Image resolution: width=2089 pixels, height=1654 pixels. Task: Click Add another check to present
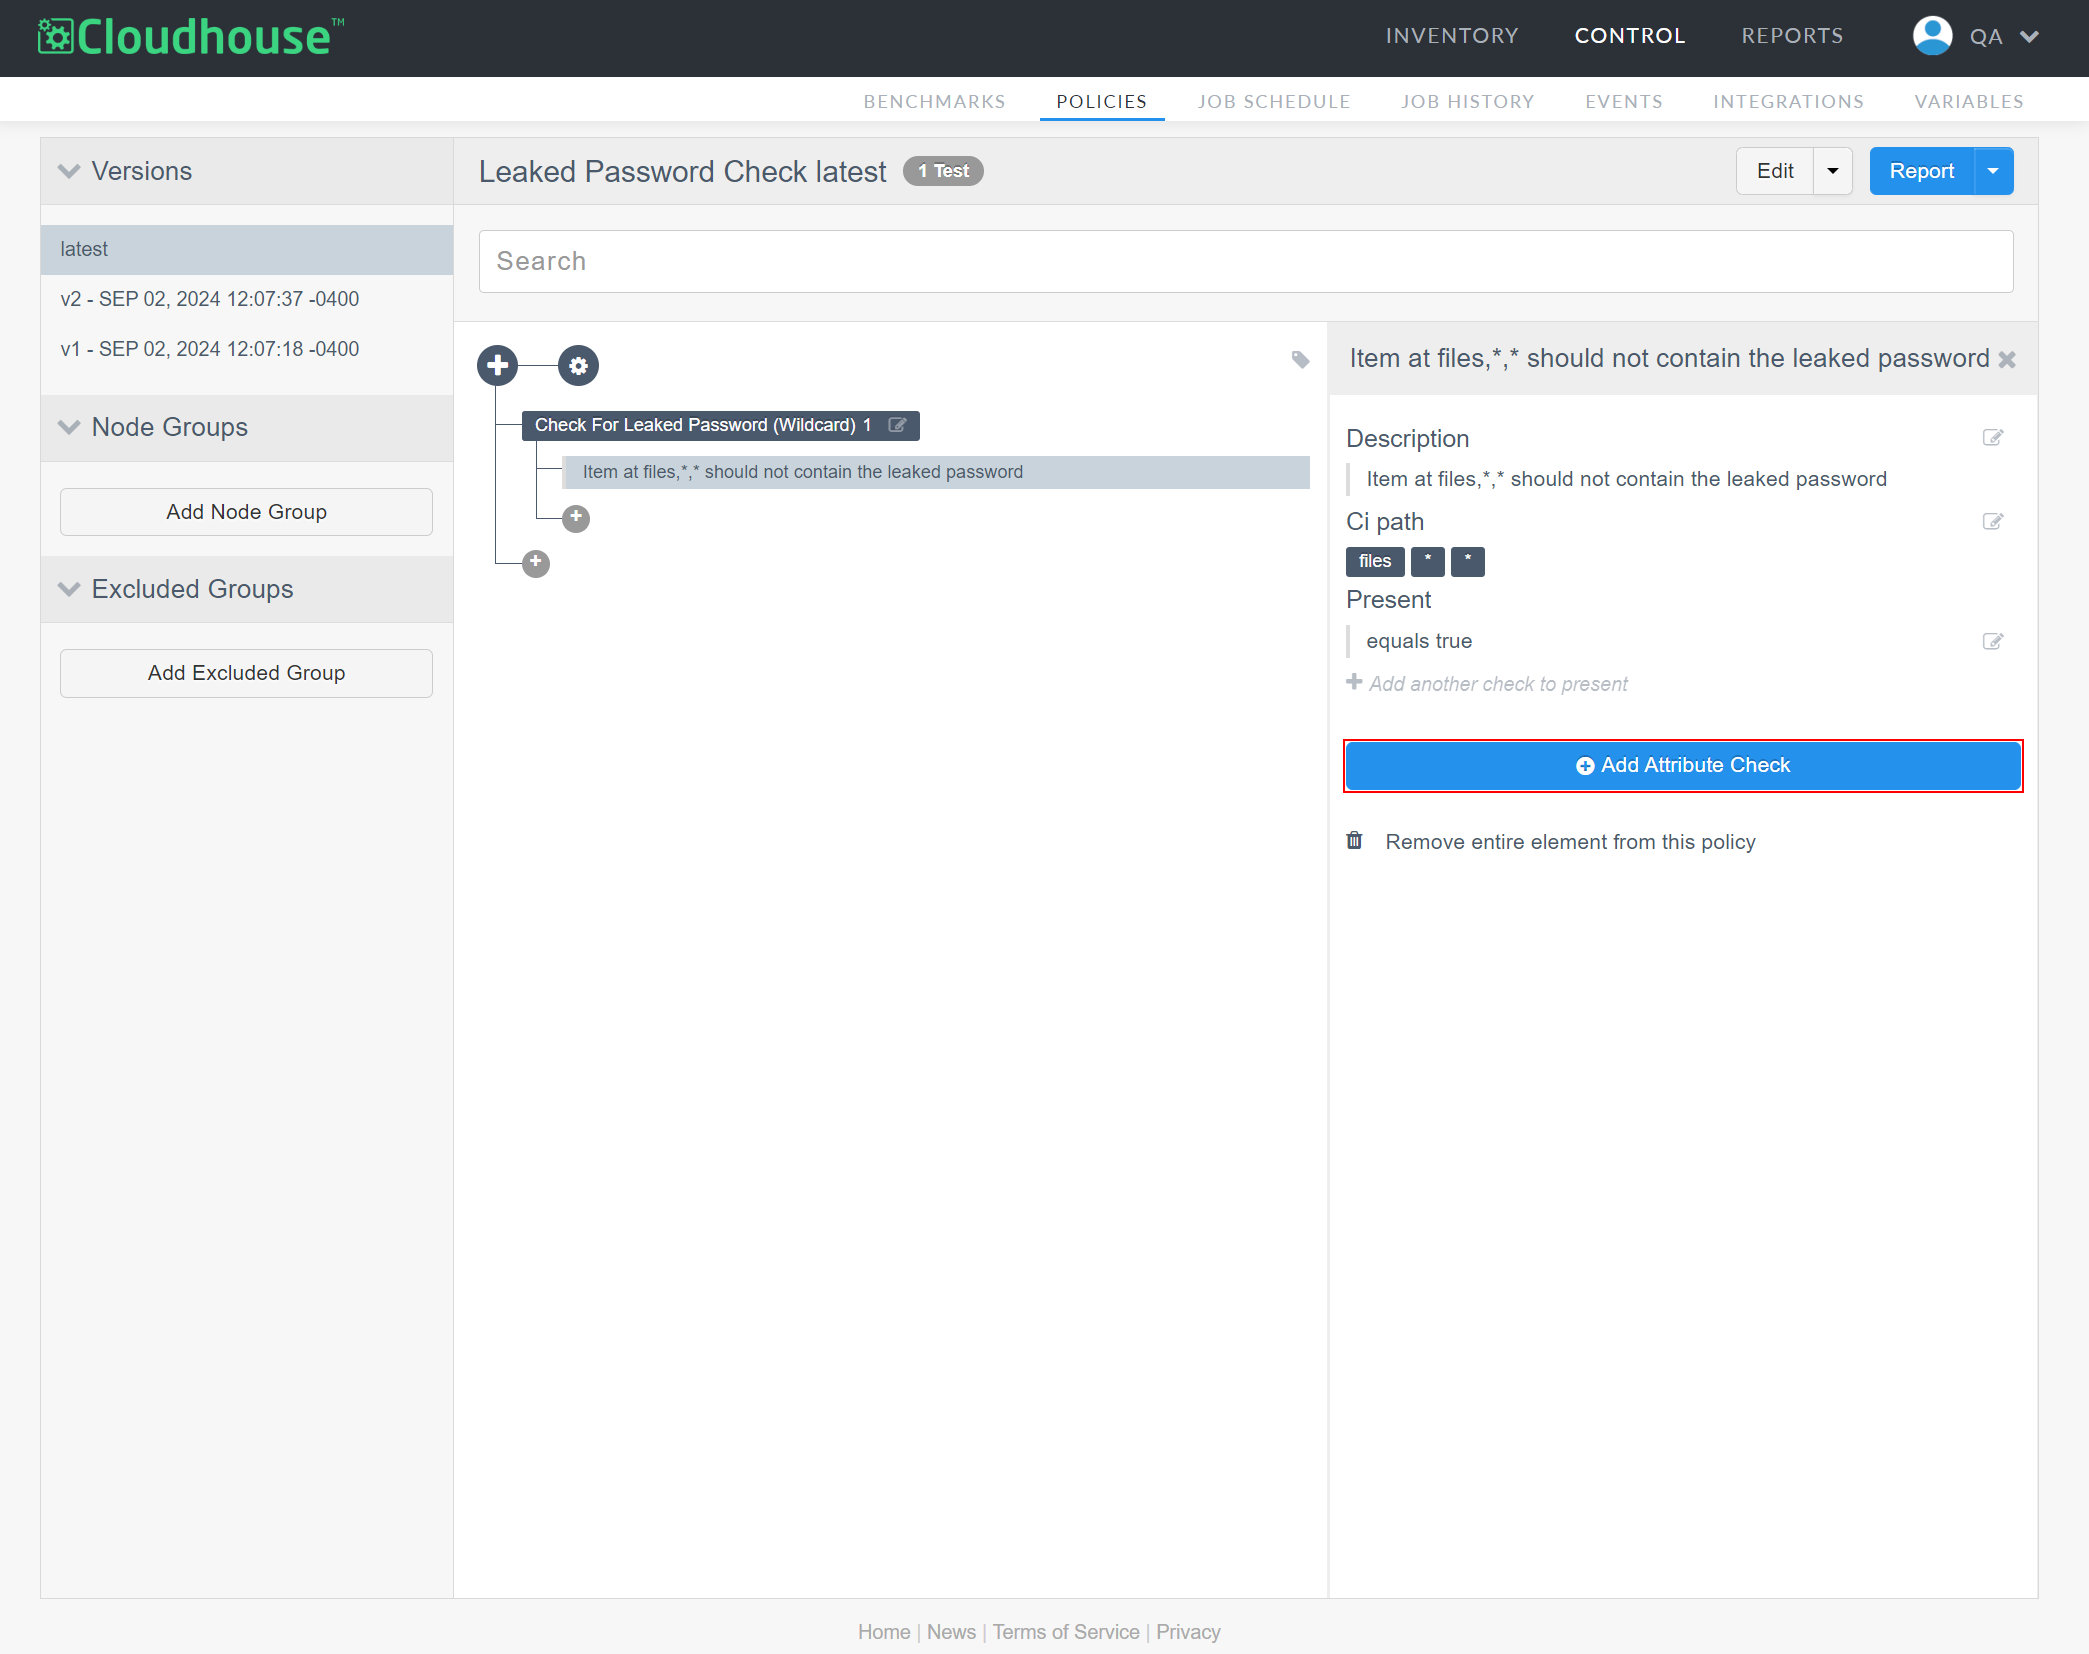click(1487, 684)
